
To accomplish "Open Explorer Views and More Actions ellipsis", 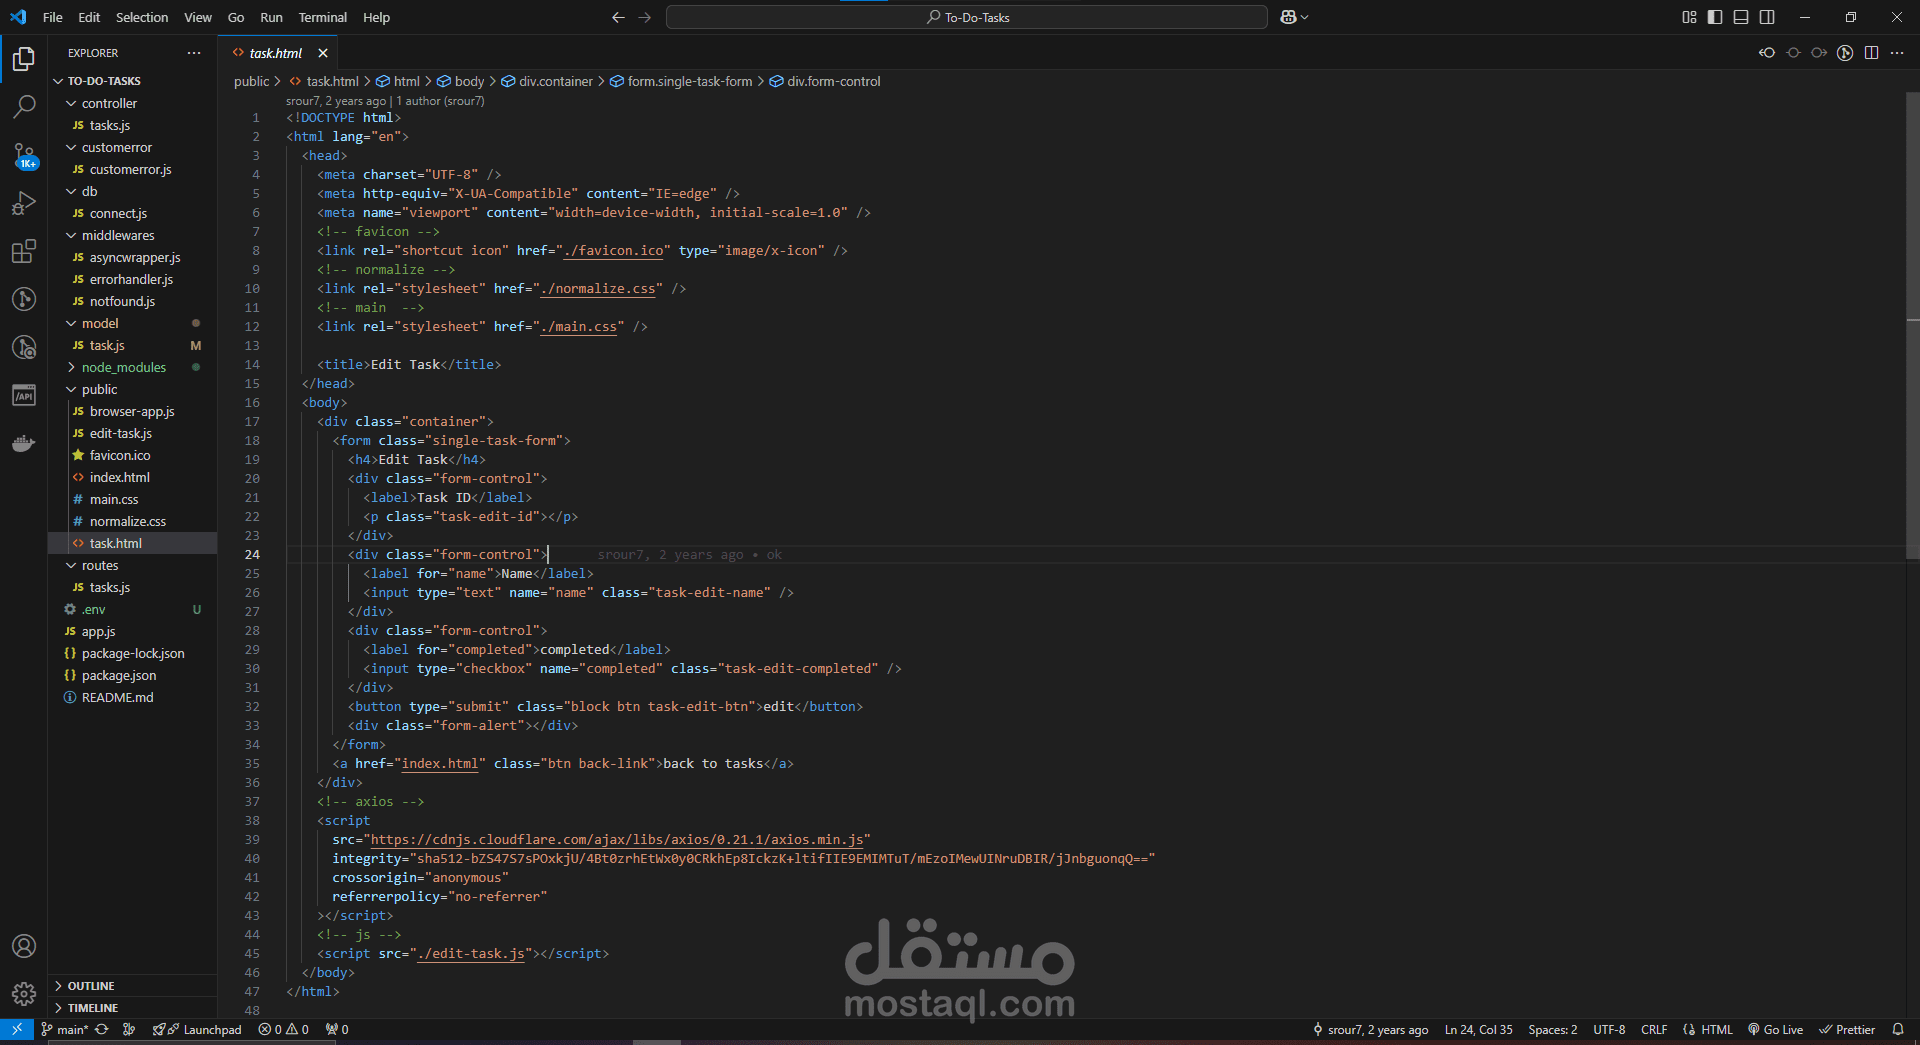I will (194, 53).
